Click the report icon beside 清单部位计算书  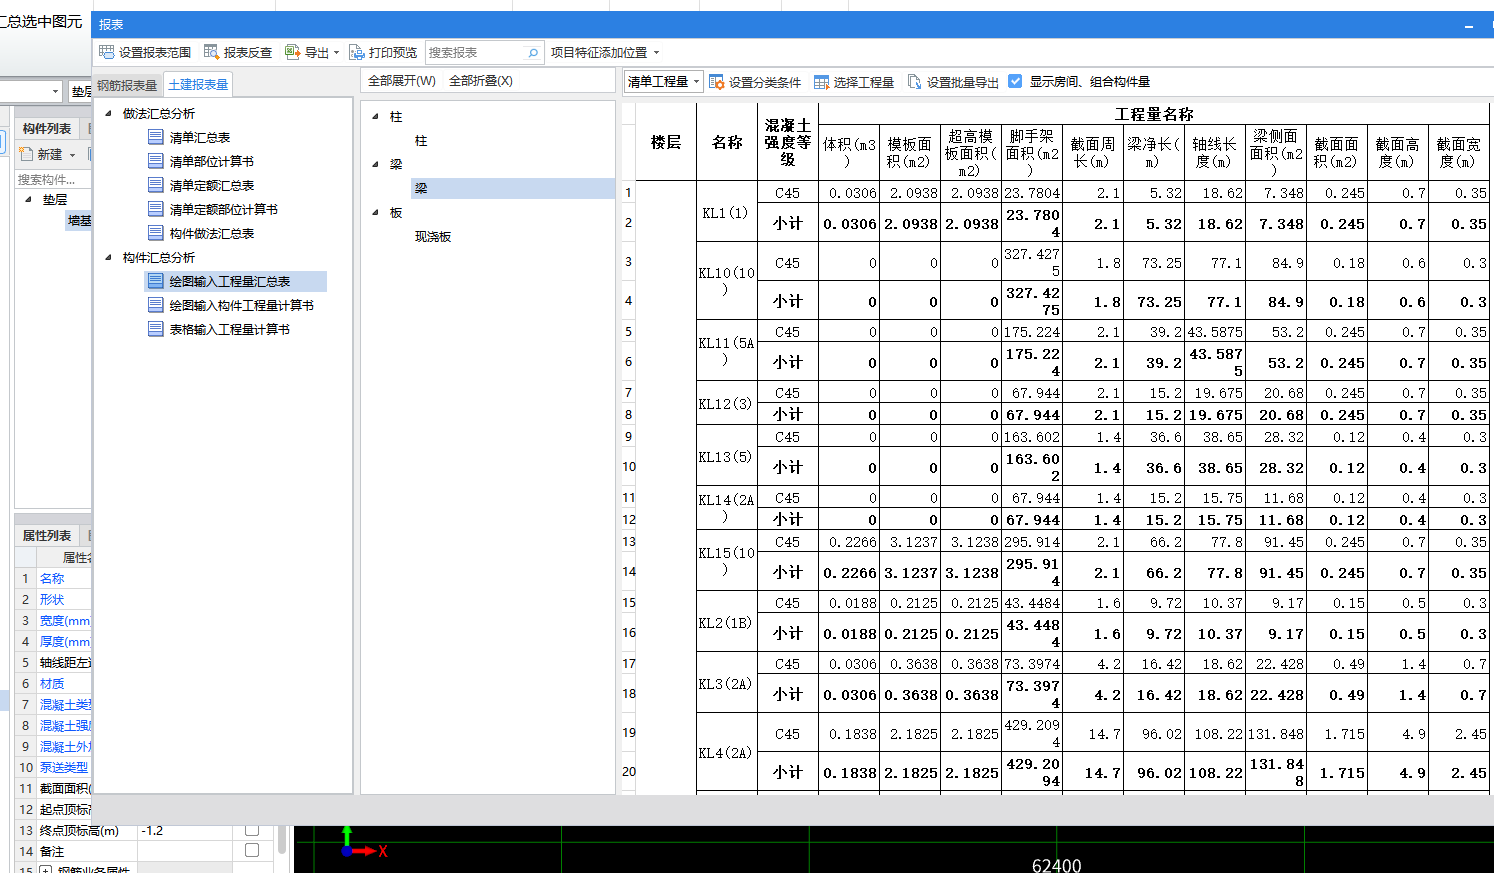[x=155, y=161]
